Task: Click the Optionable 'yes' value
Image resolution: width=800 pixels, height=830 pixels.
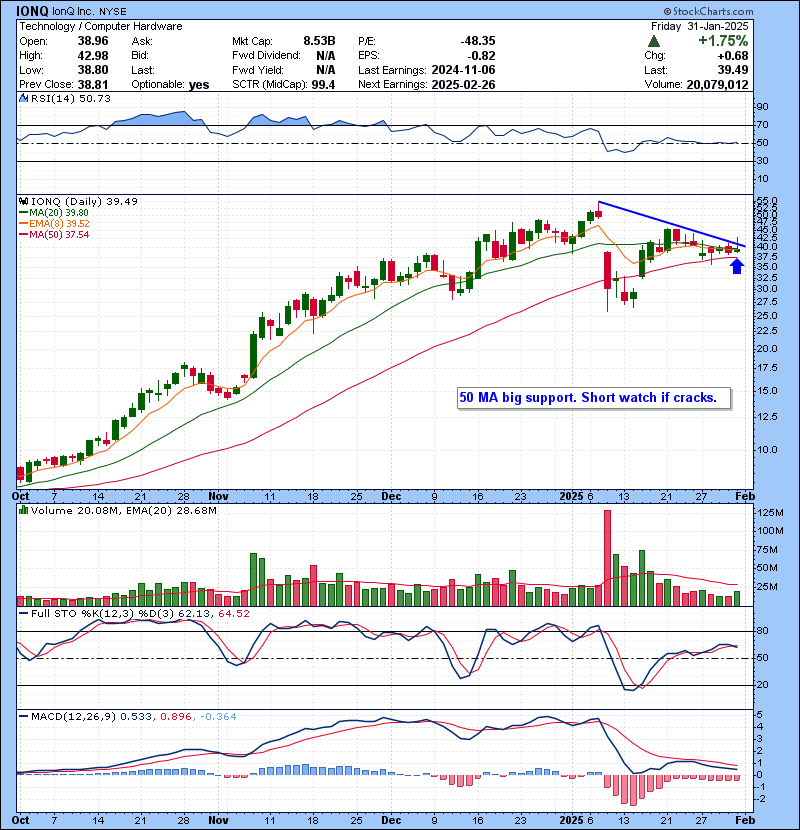Action: 199,85
